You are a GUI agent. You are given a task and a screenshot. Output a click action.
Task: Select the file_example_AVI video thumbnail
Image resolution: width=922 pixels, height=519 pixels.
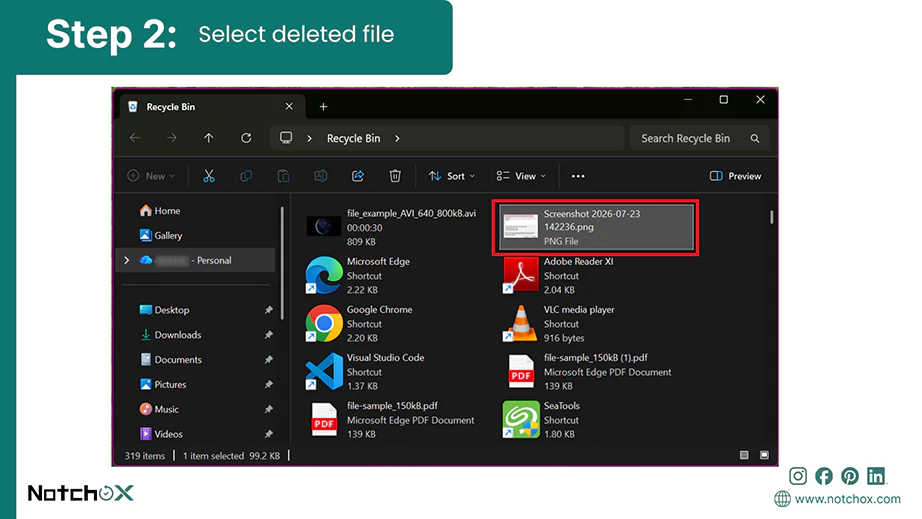[324, 226]
